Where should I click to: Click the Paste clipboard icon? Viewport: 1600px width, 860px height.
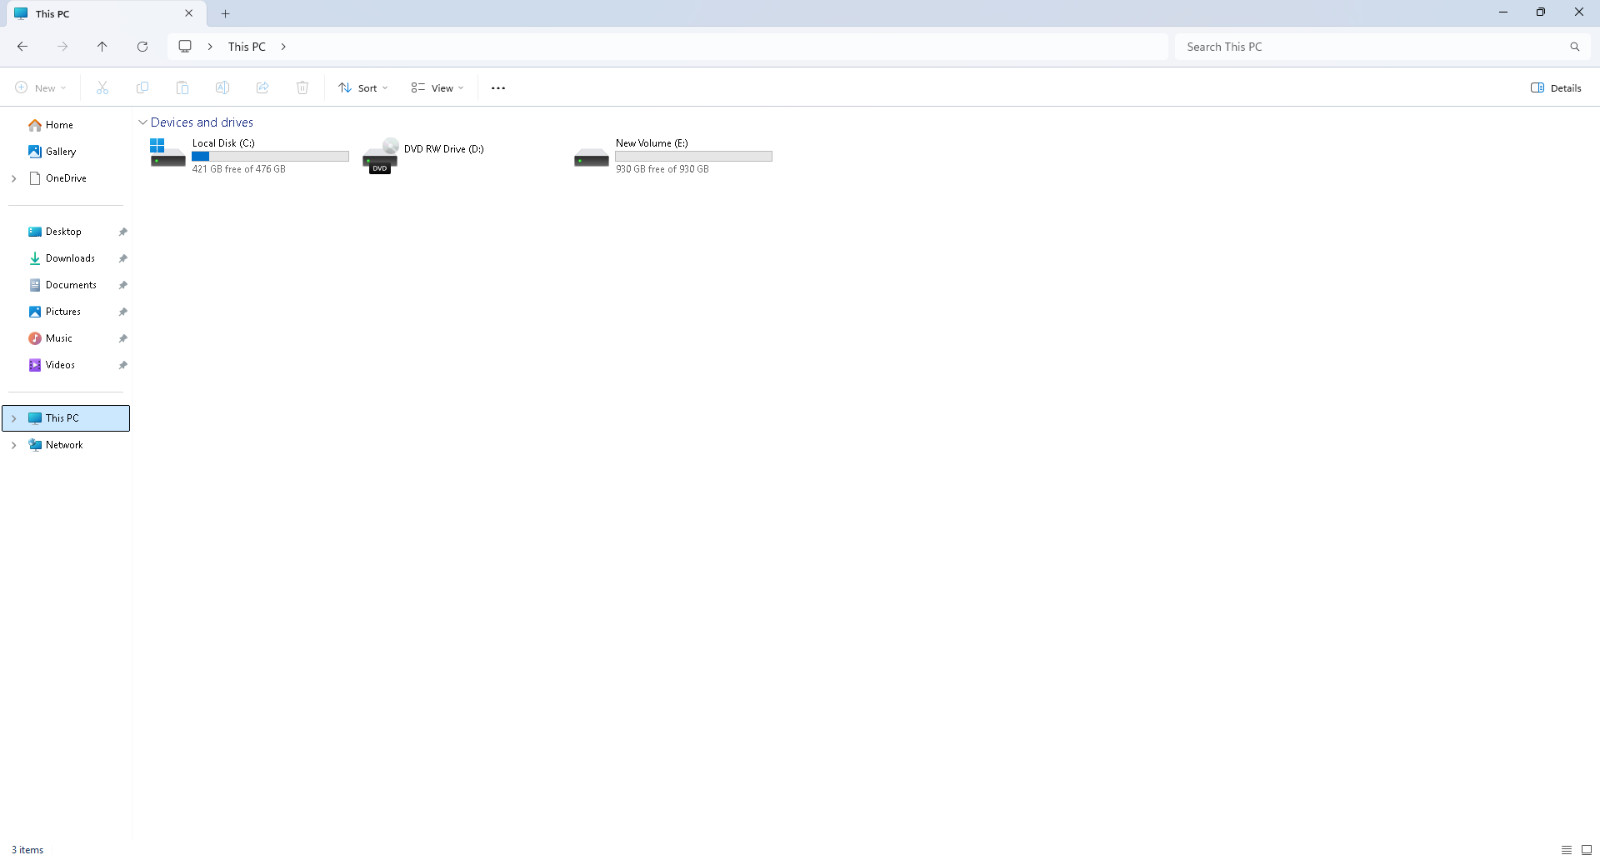[x=182, y=88]
